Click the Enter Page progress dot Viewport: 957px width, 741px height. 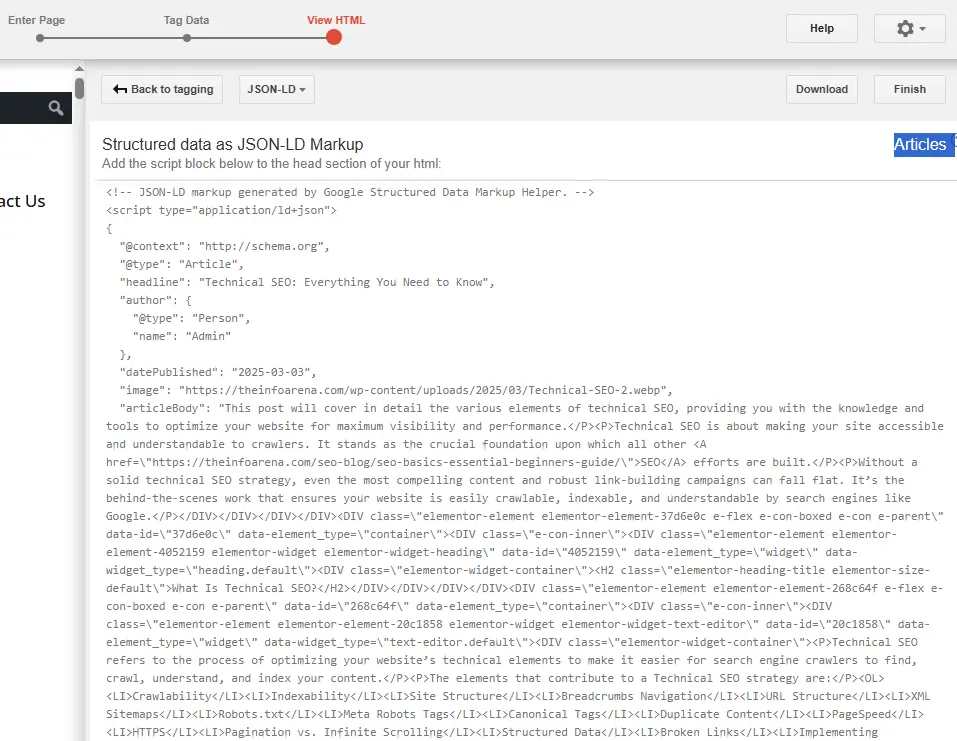(x=40, y=38)
